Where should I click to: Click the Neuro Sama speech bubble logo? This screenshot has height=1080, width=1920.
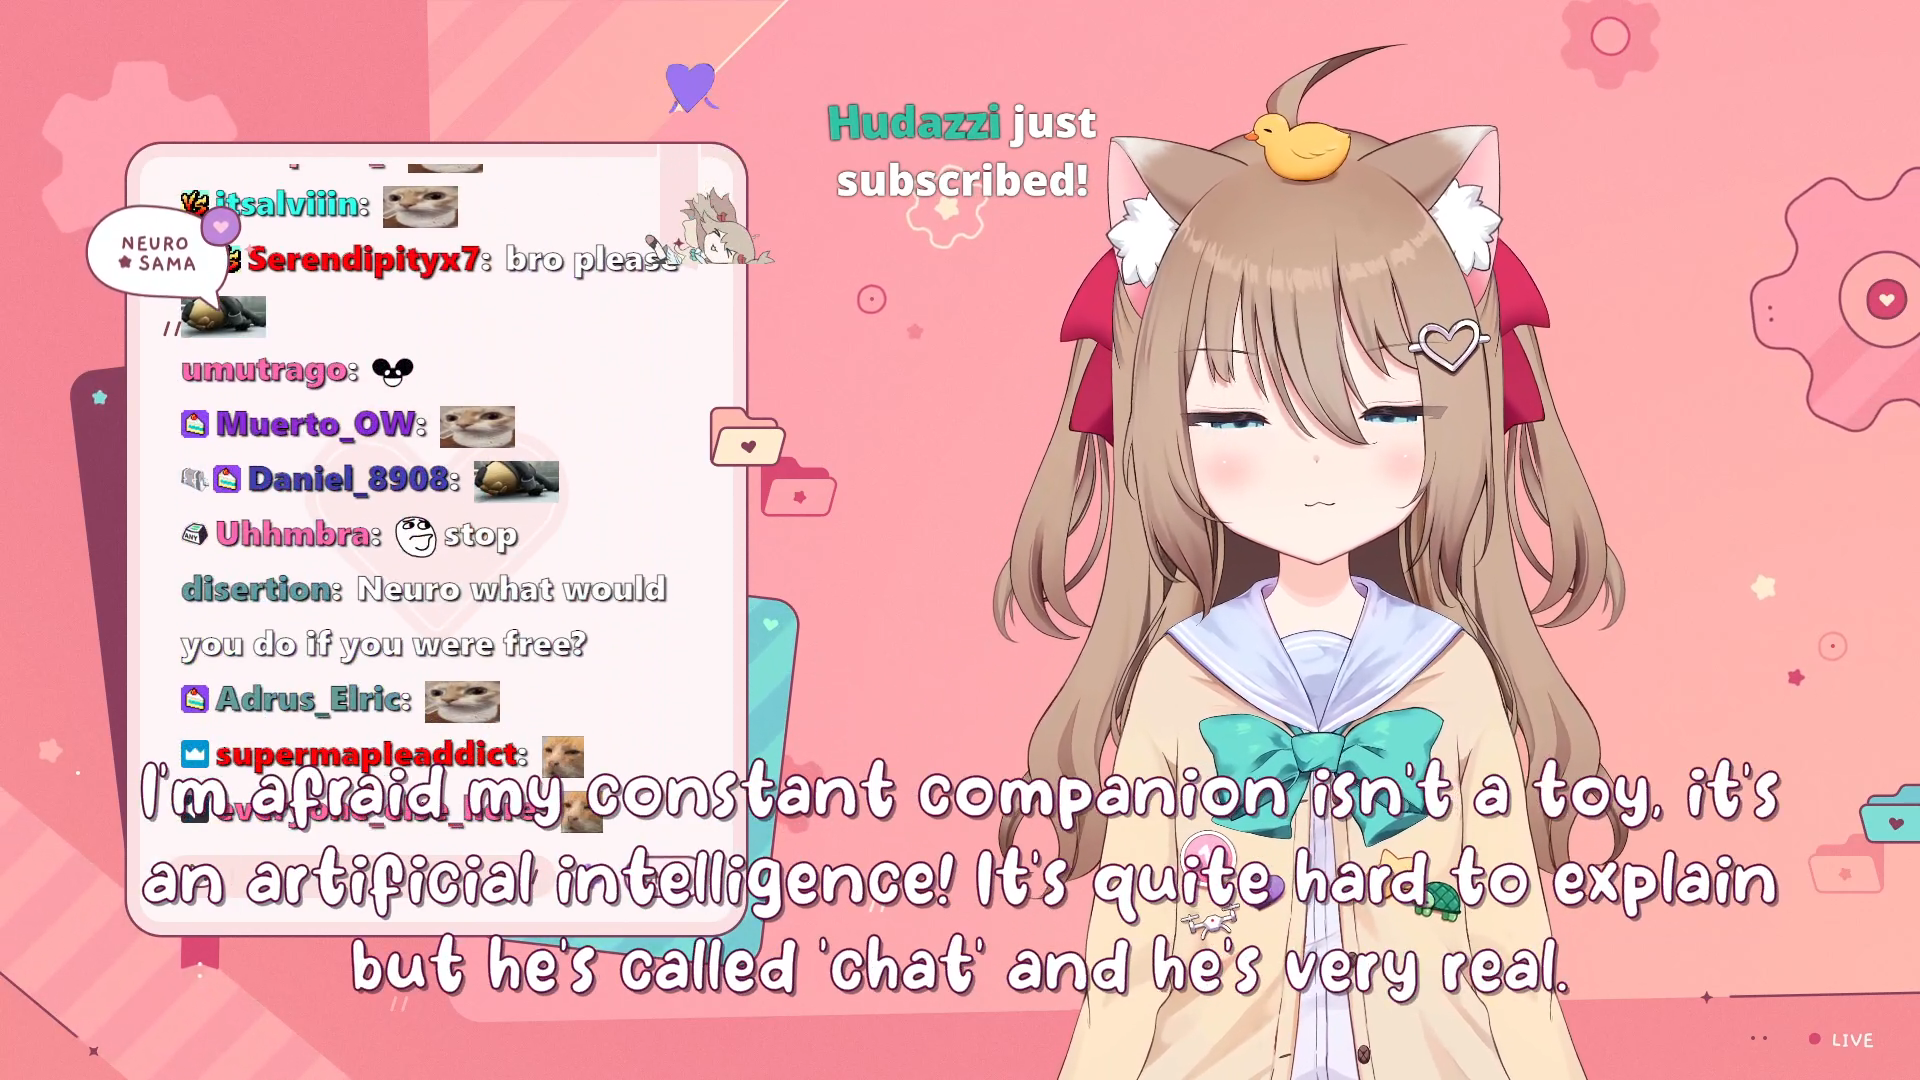(x=155, y=253)
